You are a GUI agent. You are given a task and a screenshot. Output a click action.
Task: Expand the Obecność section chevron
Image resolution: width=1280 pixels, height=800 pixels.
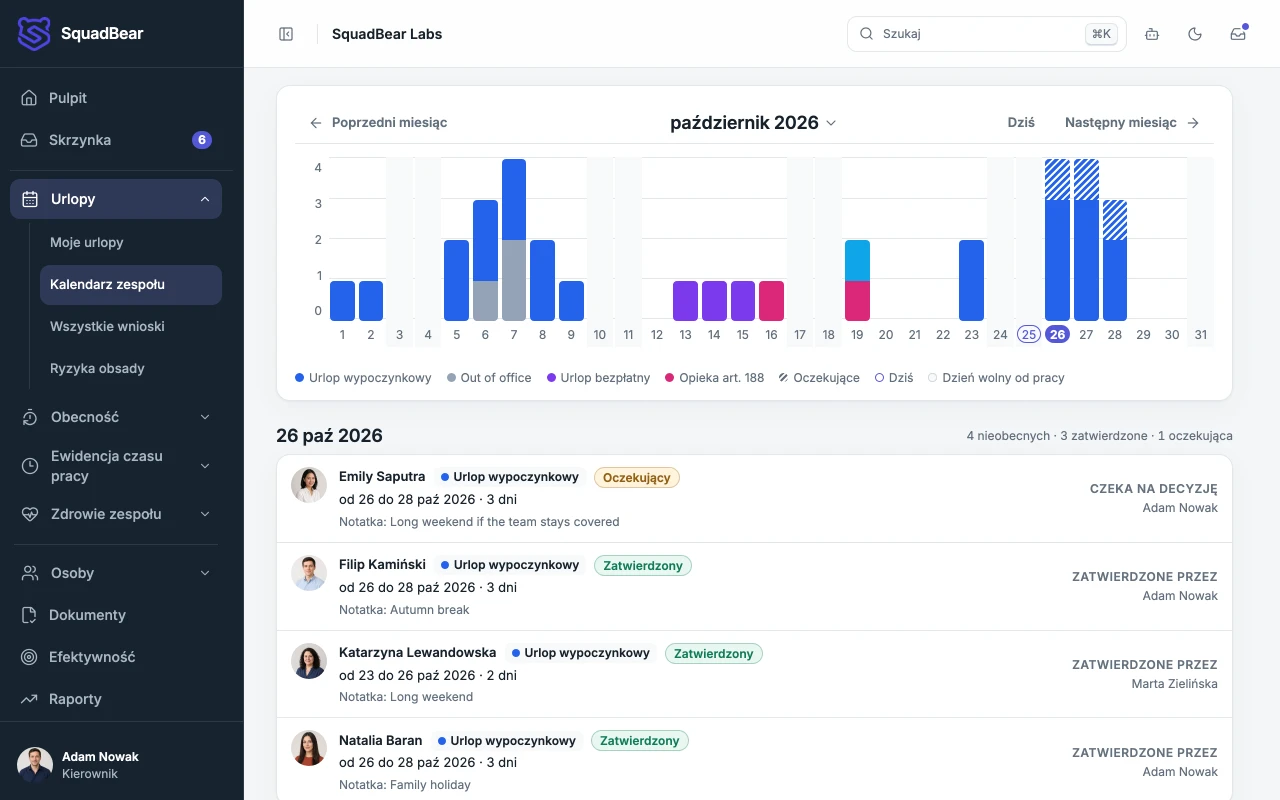click(x=205, y=417)
